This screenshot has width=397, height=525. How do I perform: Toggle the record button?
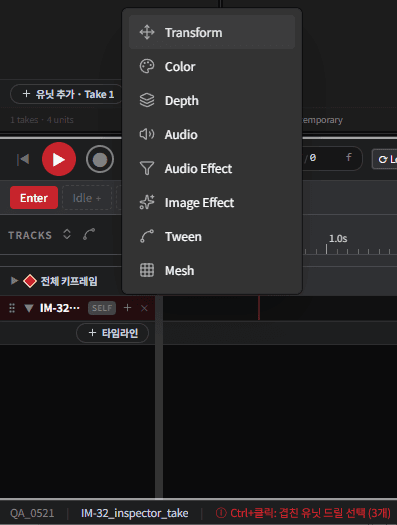pyautogui.click(x=100, y=159)
